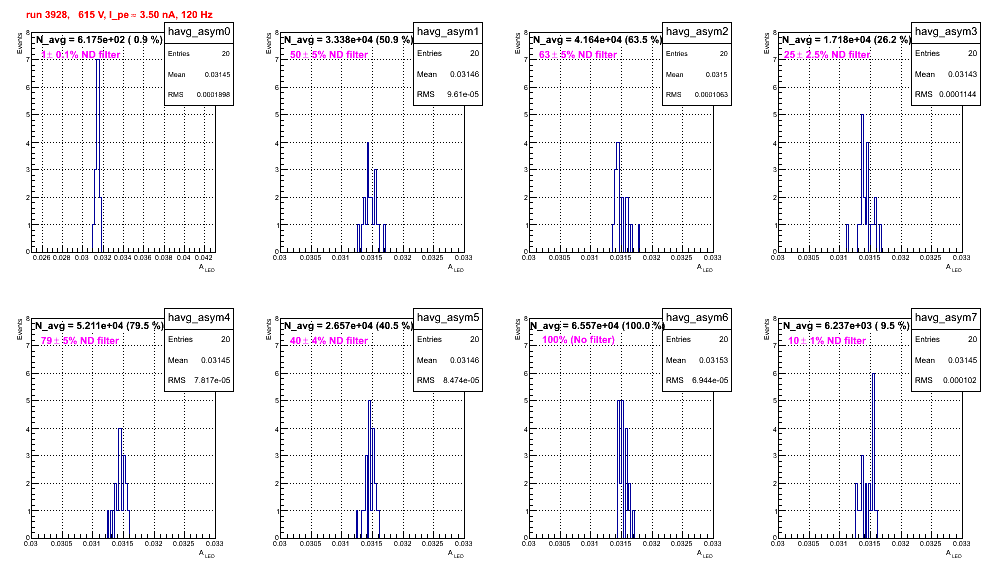The width and height of the screenshot is (996, 572).
Task: Click the A_LED x-axis label under havg_asym7
Action: point(954,554)
